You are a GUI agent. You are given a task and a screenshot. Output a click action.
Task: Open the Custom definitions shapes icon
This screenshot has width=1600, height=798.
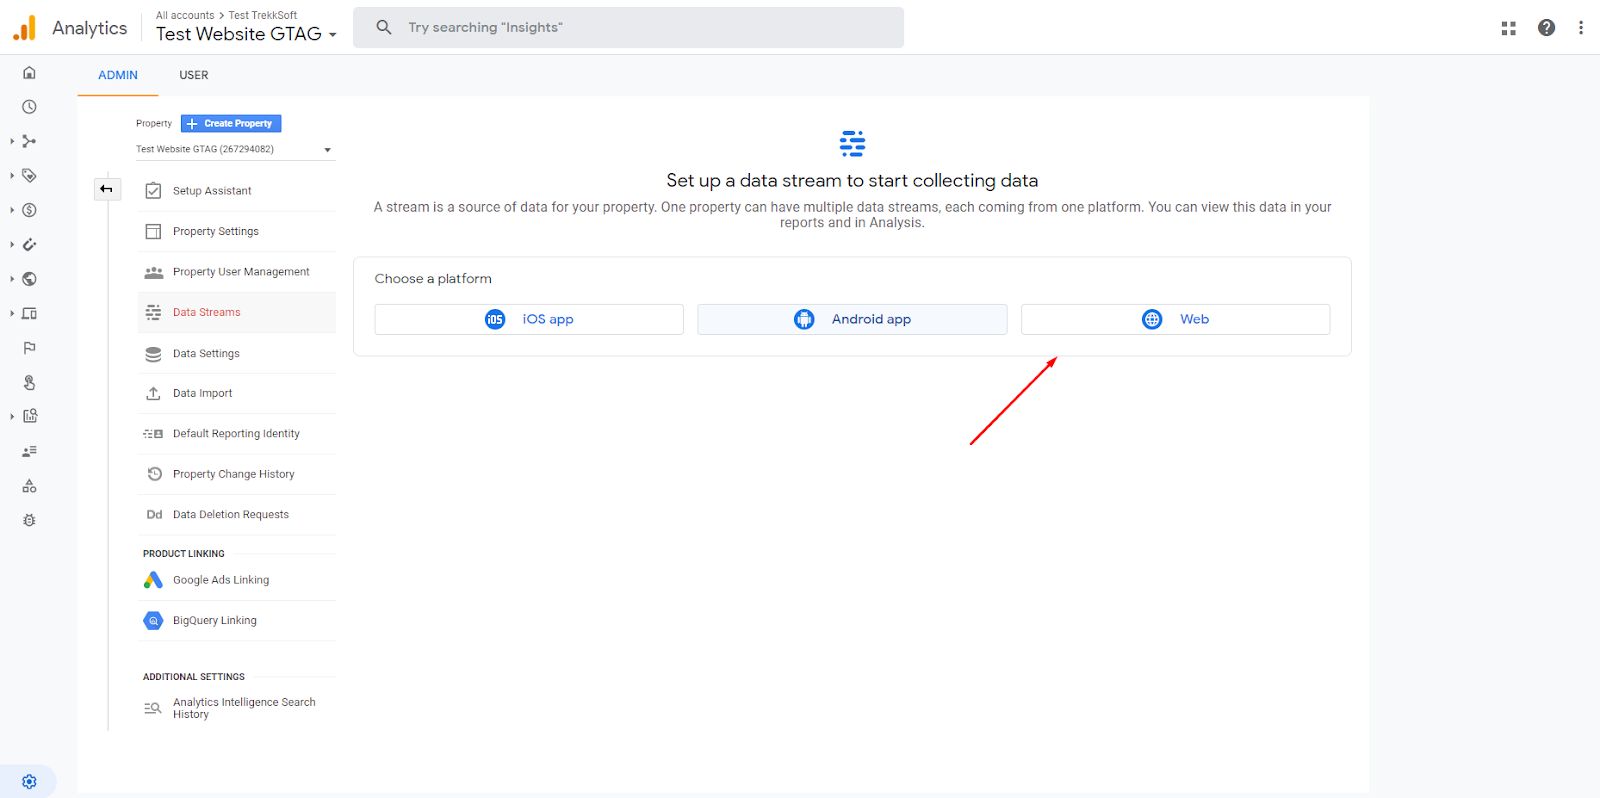(29, 486)
